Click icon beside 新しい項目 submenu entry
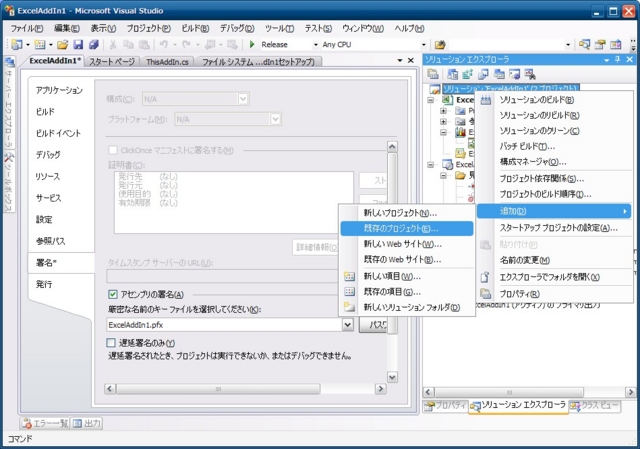 349,276
